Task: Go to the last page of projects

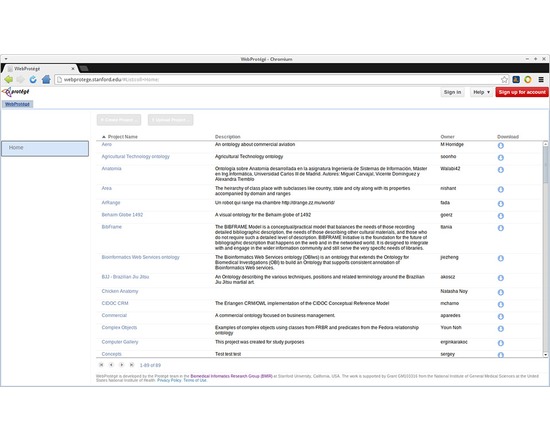Action: [x=132, y=365]
